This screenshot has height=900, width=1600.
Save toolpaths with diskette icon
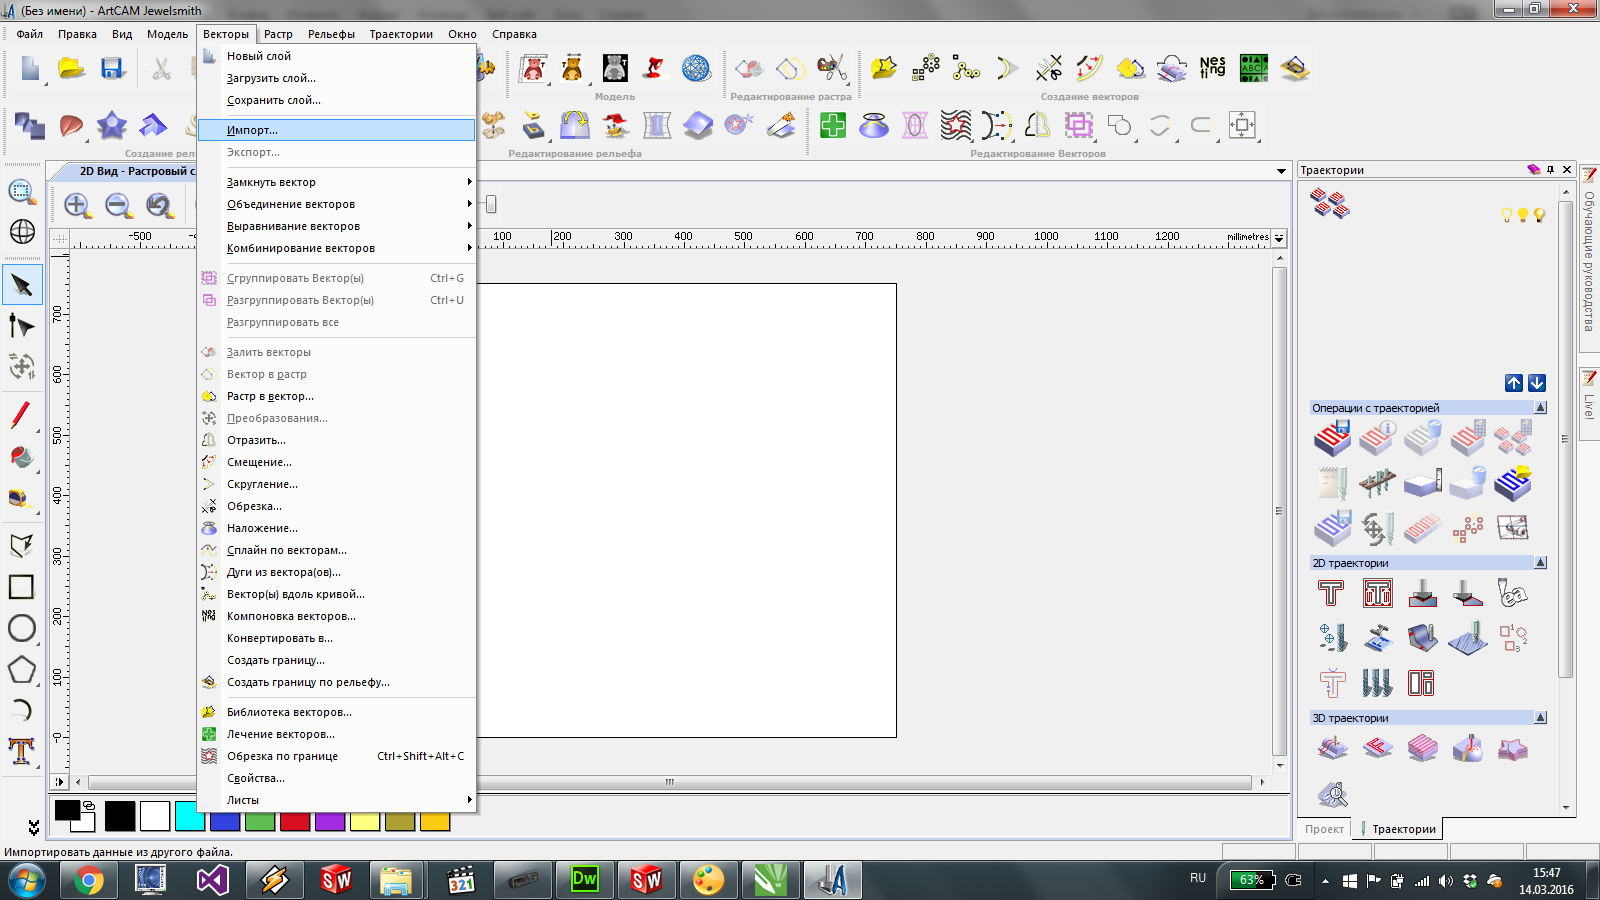pos(1332,438)
